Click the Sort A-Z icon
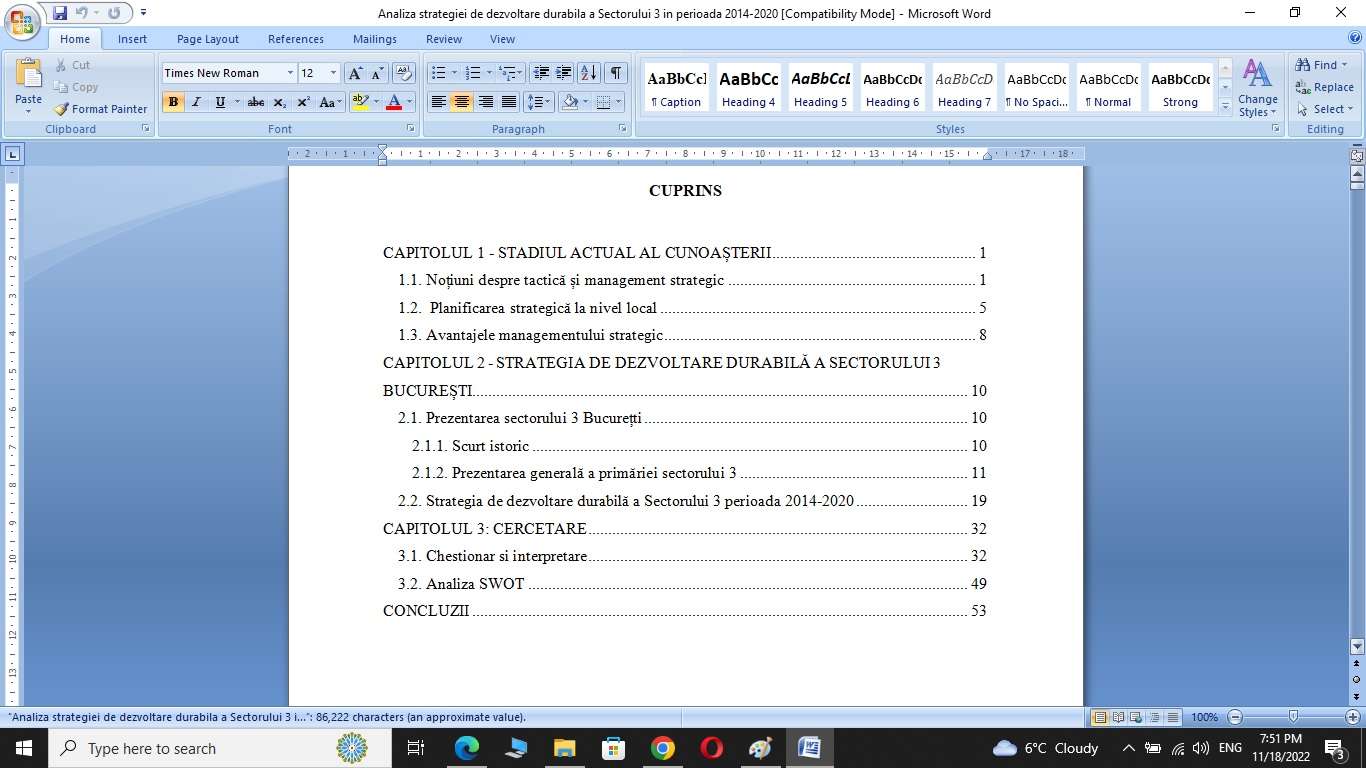Image resolution: width=1366 pixels, height=768 pixels. (x=588, y=73)
